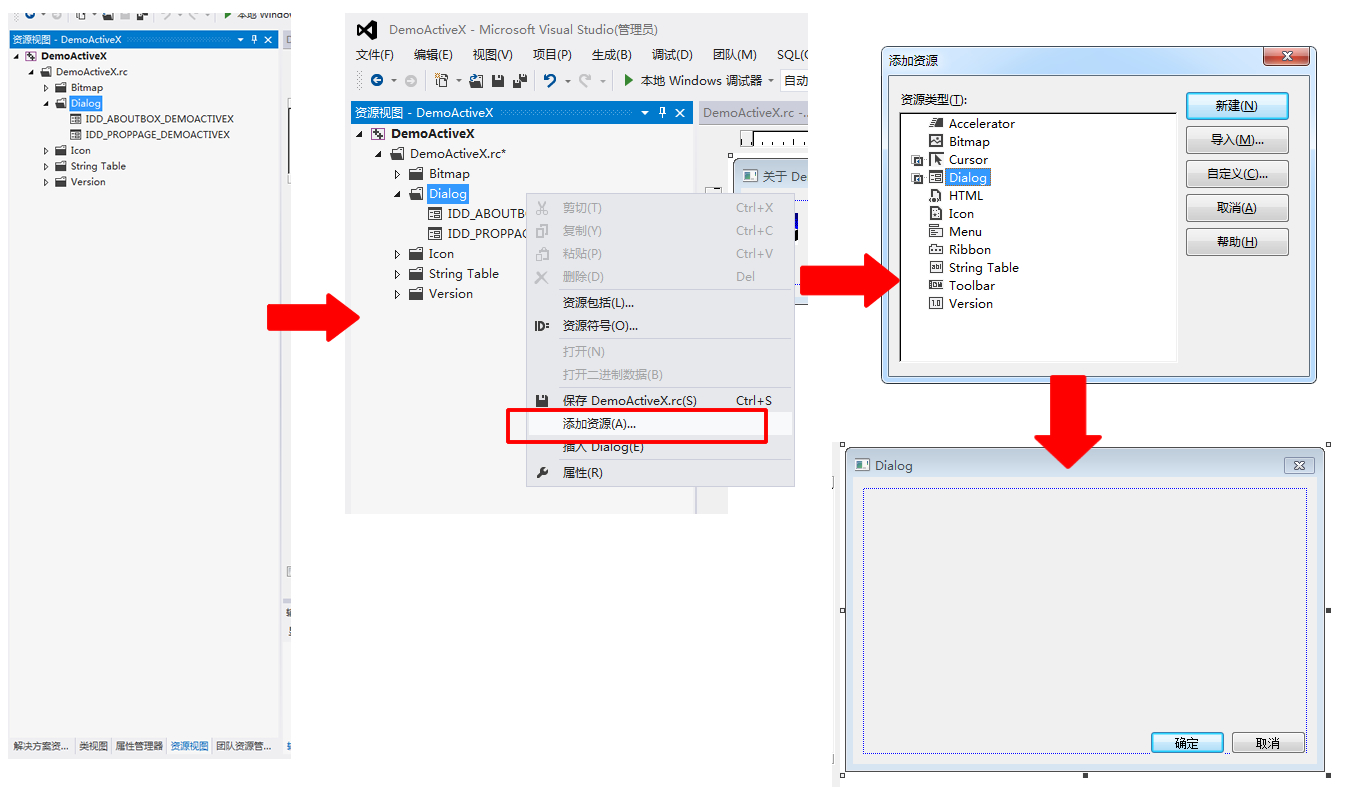1357x794 pixels.
Task: Select Menu in the 添加资源 type list
Action: (x=965, y=231)
